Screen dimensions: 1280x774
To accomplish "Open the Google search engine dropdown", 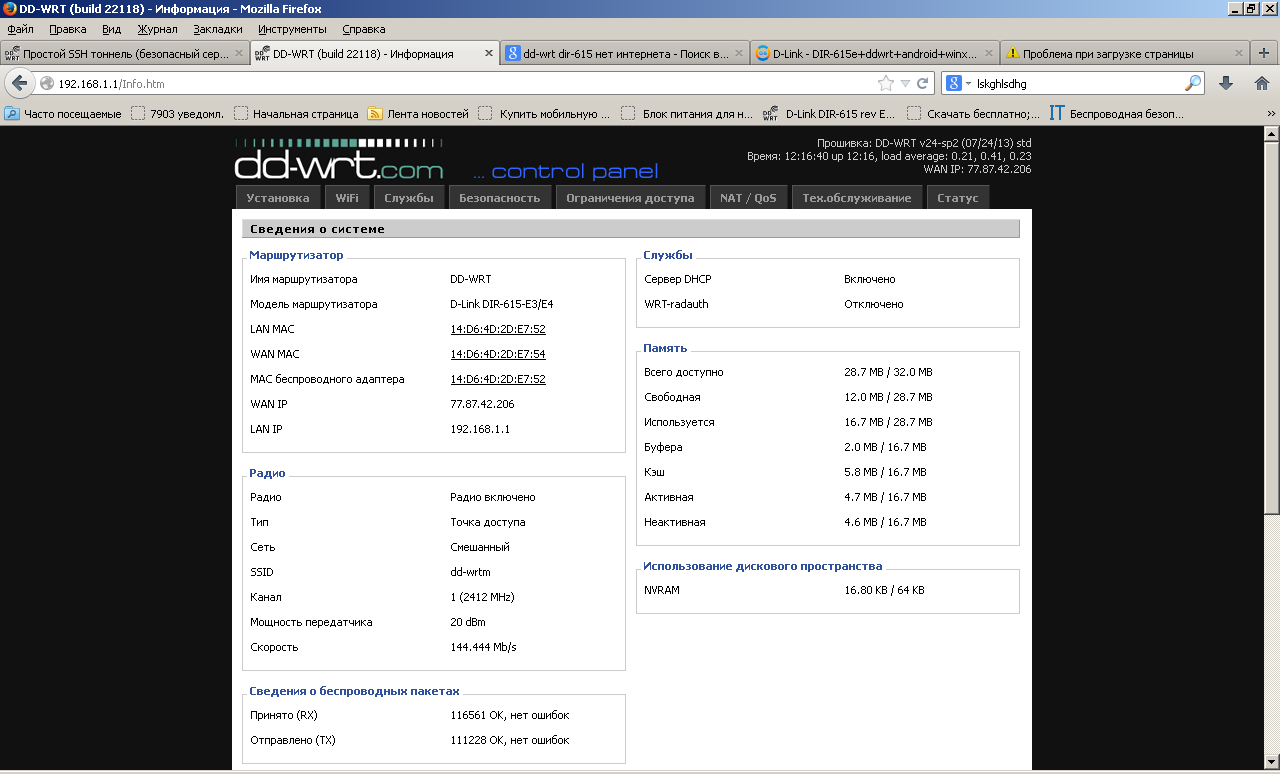I will (x=958, y=84).
